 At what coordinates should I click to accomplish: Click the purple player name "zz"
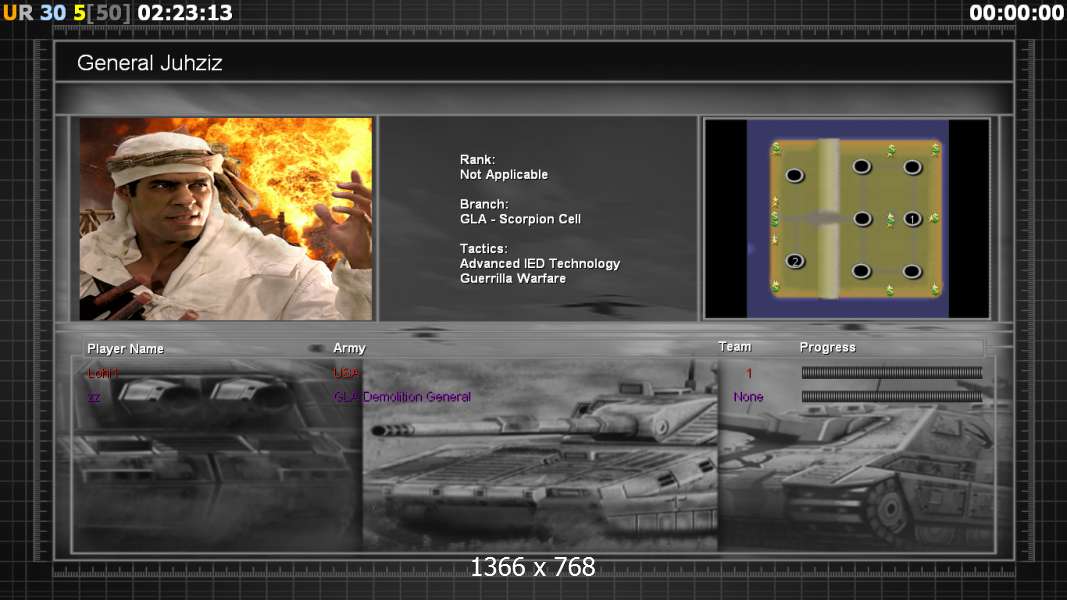click(94, 397)
